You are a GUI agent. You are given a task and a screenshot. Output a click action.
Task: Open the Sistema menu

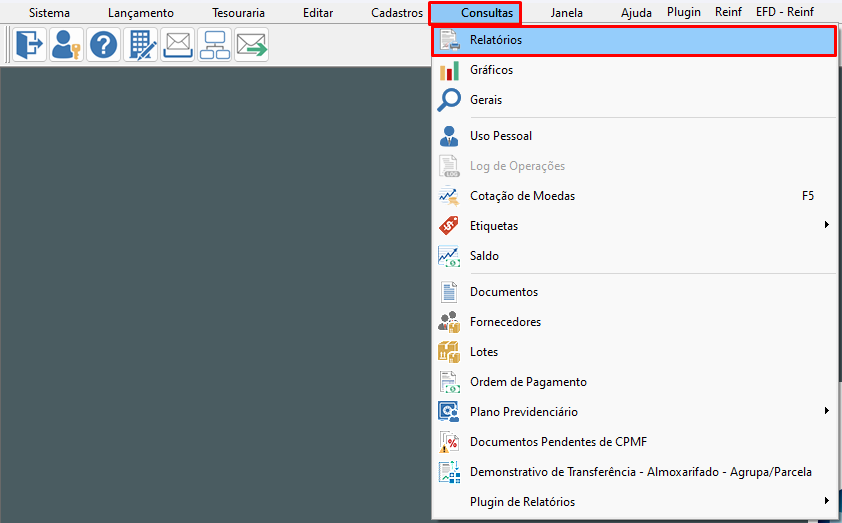click(49, 13)
